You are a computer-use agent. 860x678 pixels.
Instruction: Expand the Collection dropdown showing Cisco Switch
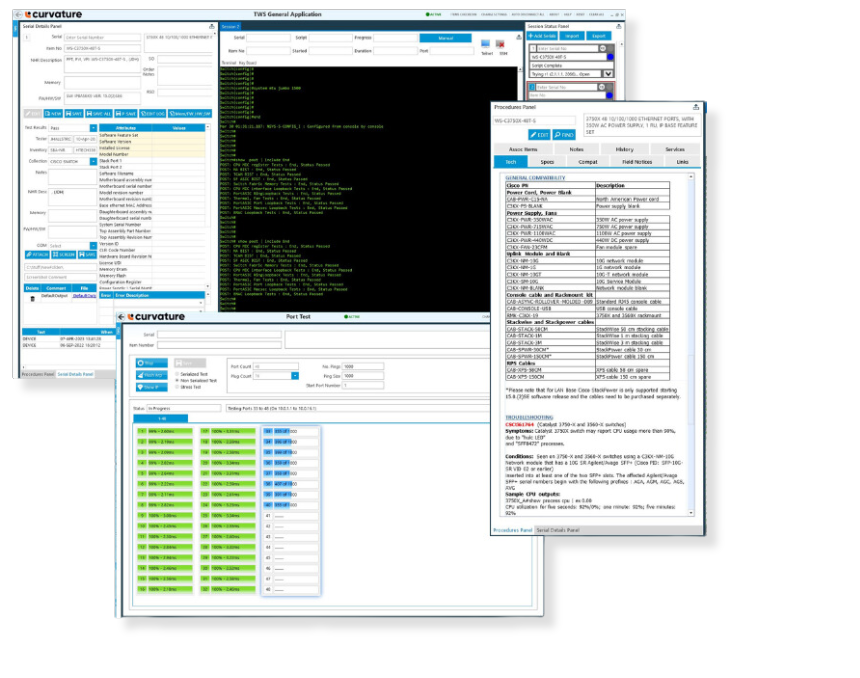93,160
